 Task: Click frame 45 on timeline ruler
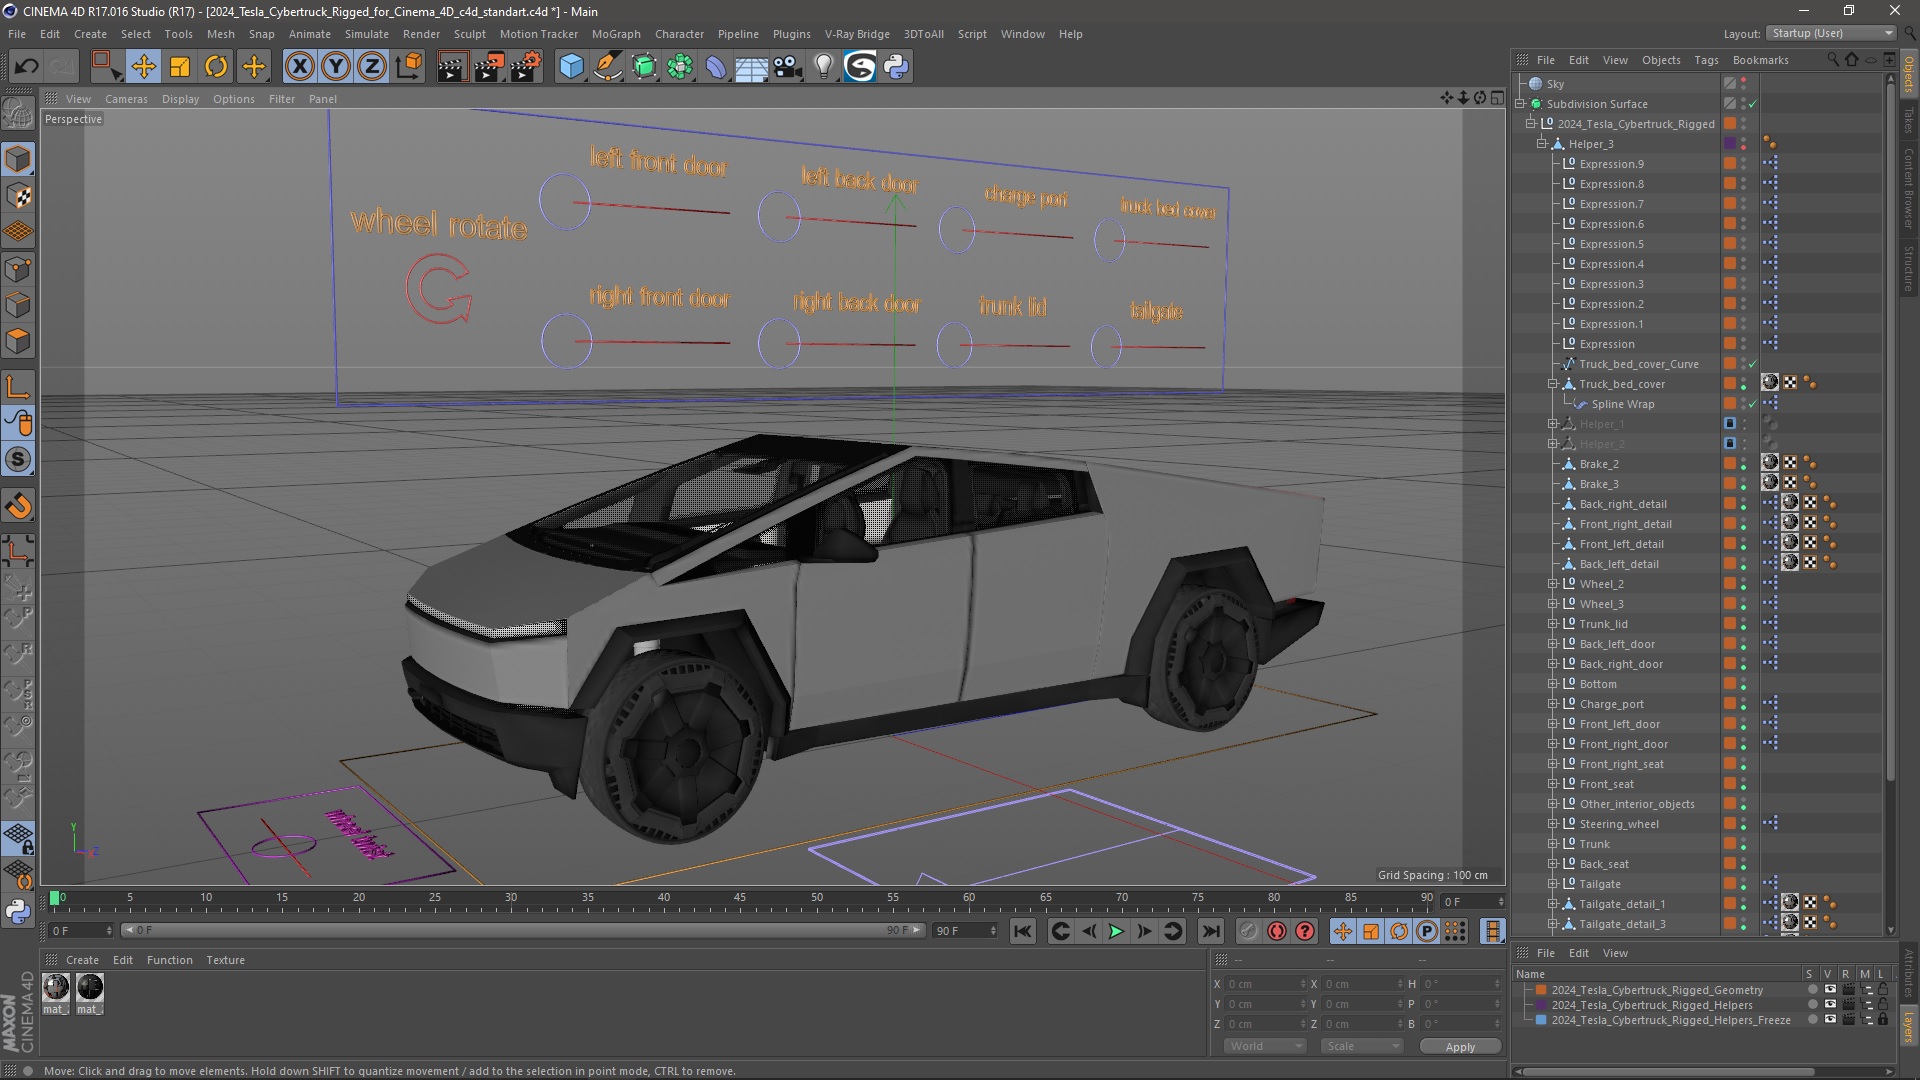740,898
